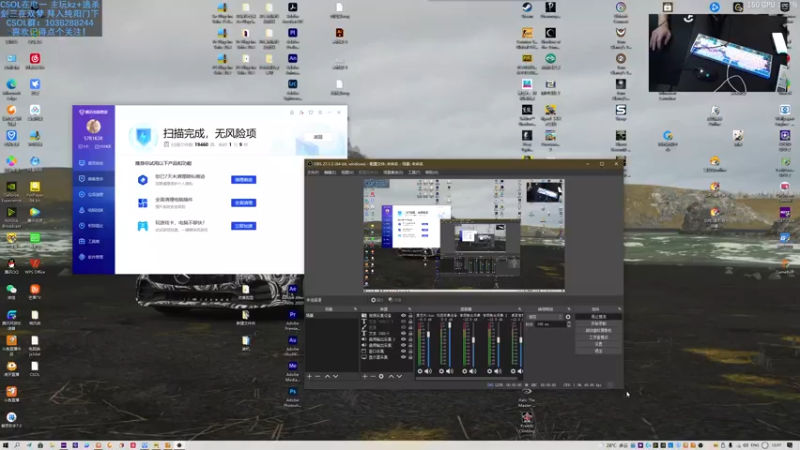The image size is (800, 450).
Task: Pop out the 场景 dock panel
Action: (355, 309)
